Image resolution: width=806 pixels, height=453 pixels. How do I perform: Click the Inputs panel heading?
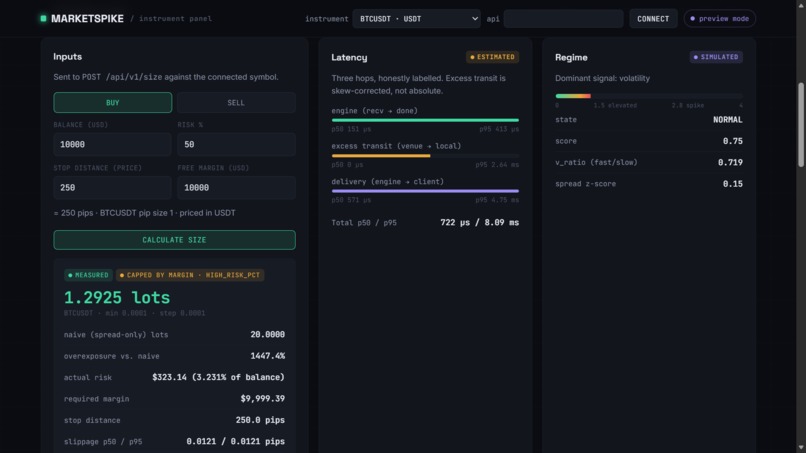(67, 57)
